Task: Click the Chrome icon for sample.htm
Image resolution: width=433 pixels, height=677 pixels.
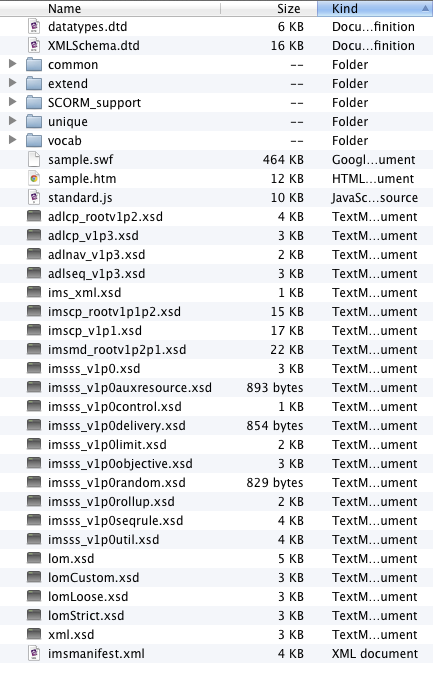Action: 34,179
